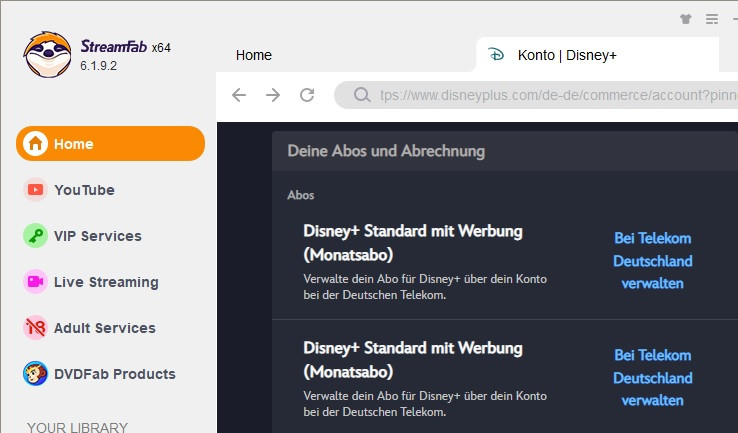Click the YOUR LIBRARY section label
The width and height of the screenshot is (738, 433).
77,427
